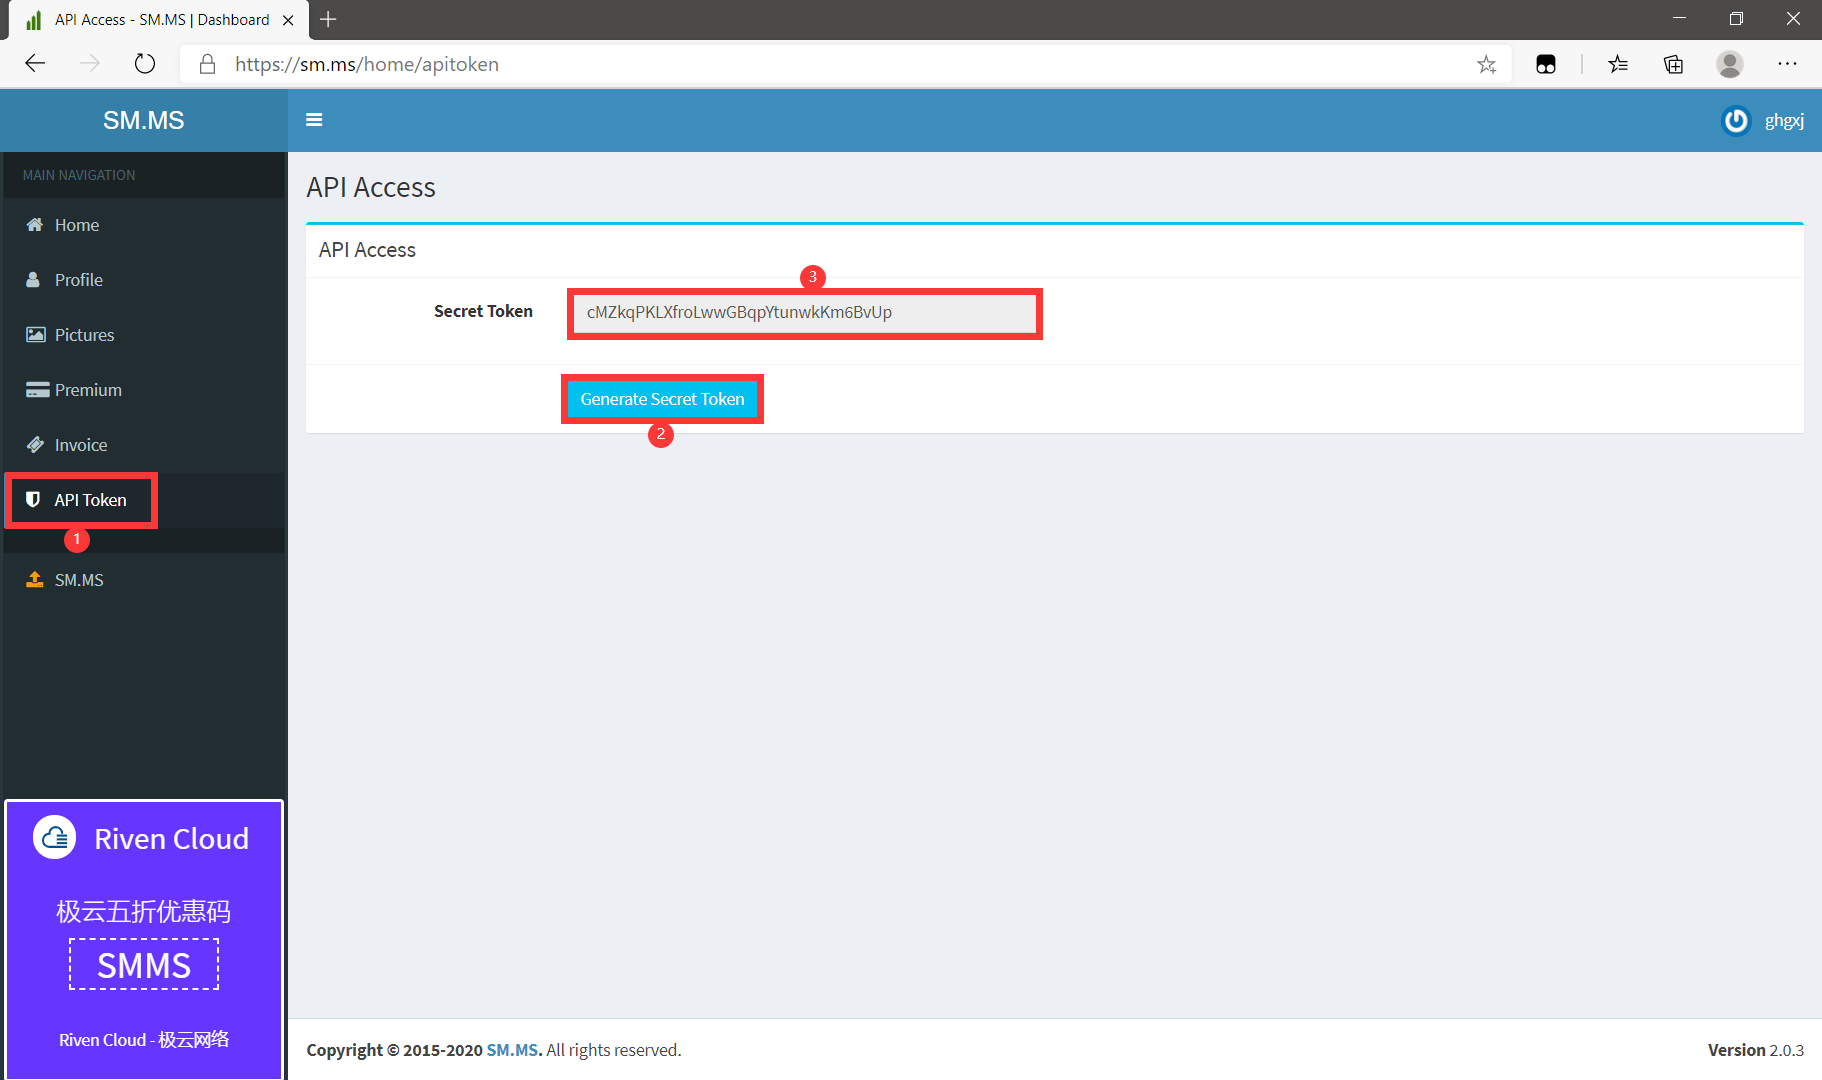
Task: Click the Version 2.0.3 footer text
Action: 1756,1050
